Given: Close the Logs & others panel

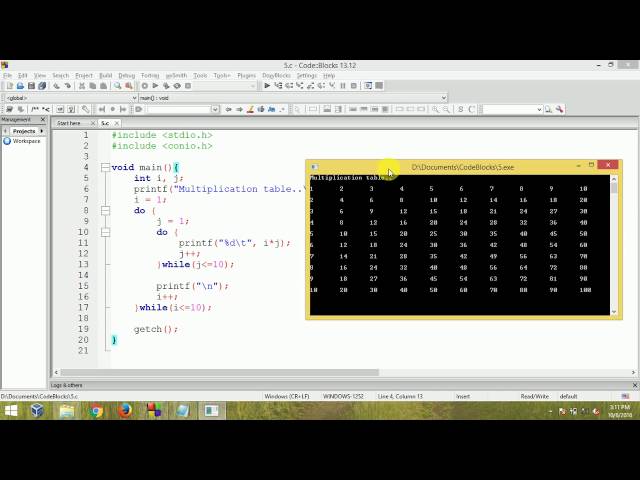Looking at the screenshot, I should [635, 385].
